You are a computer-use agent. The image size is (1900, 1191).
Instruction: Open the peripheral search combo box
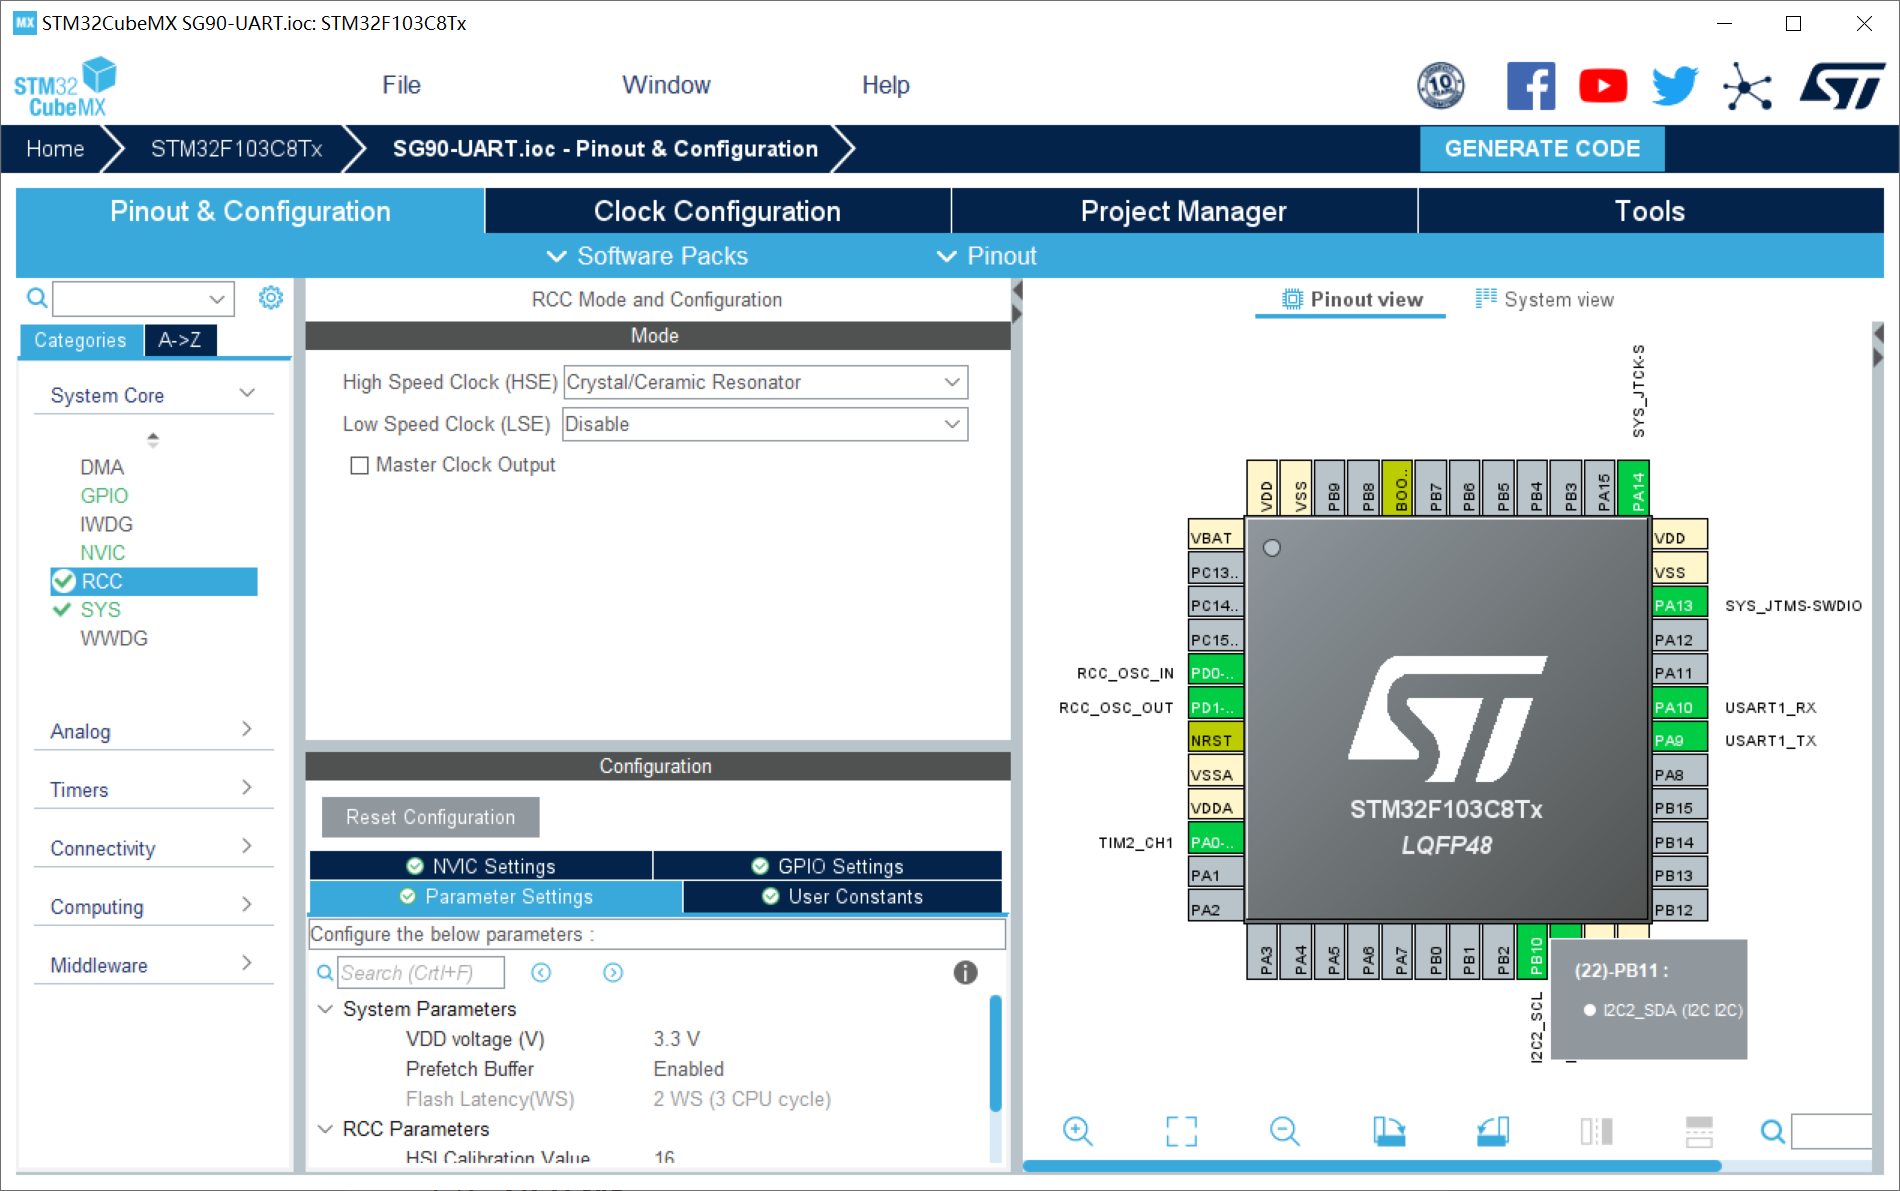click(143, 298)
